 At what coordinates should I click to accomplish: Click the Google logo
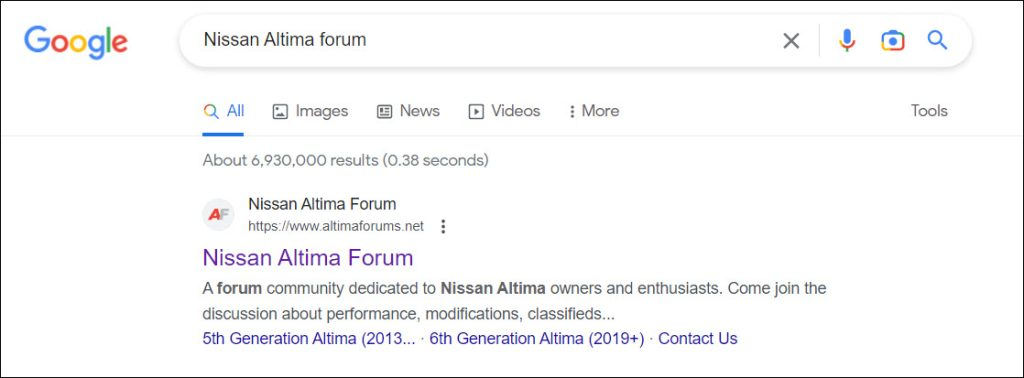pyautogui.click(x=76, y=42)
